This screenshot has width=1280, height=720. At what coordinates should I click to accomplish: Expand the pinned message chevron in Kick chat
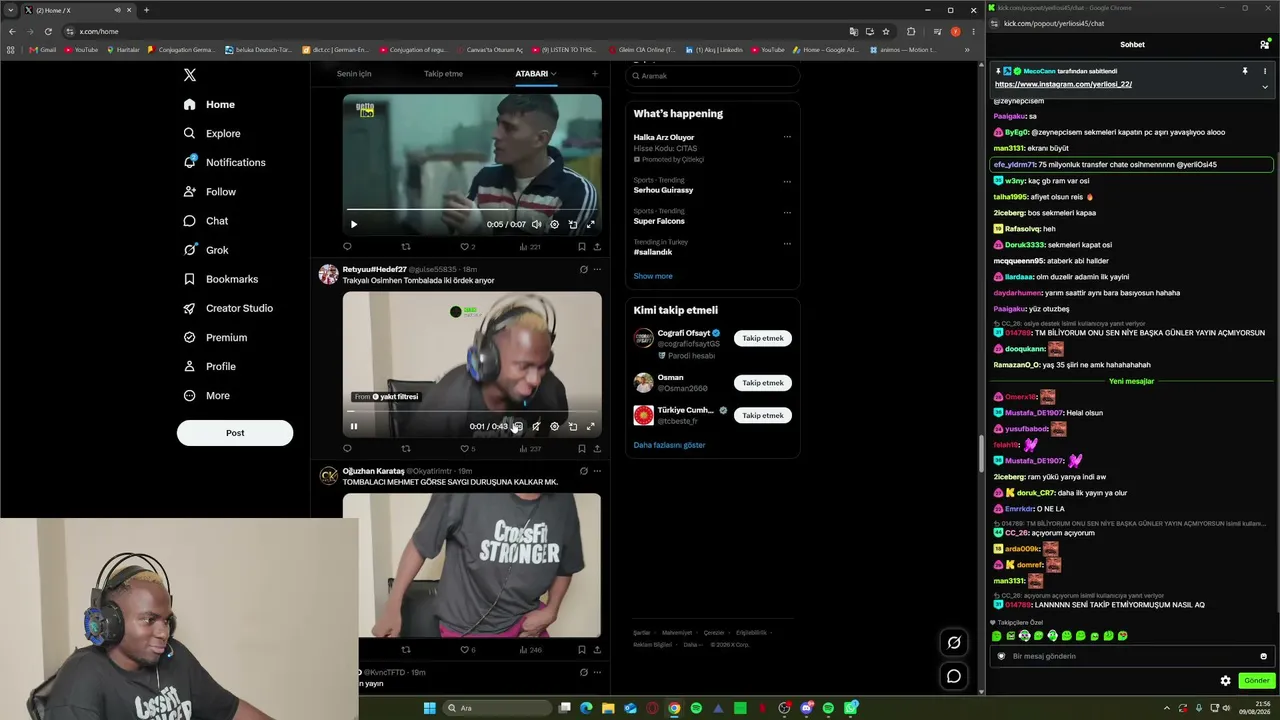(1265, 86)
